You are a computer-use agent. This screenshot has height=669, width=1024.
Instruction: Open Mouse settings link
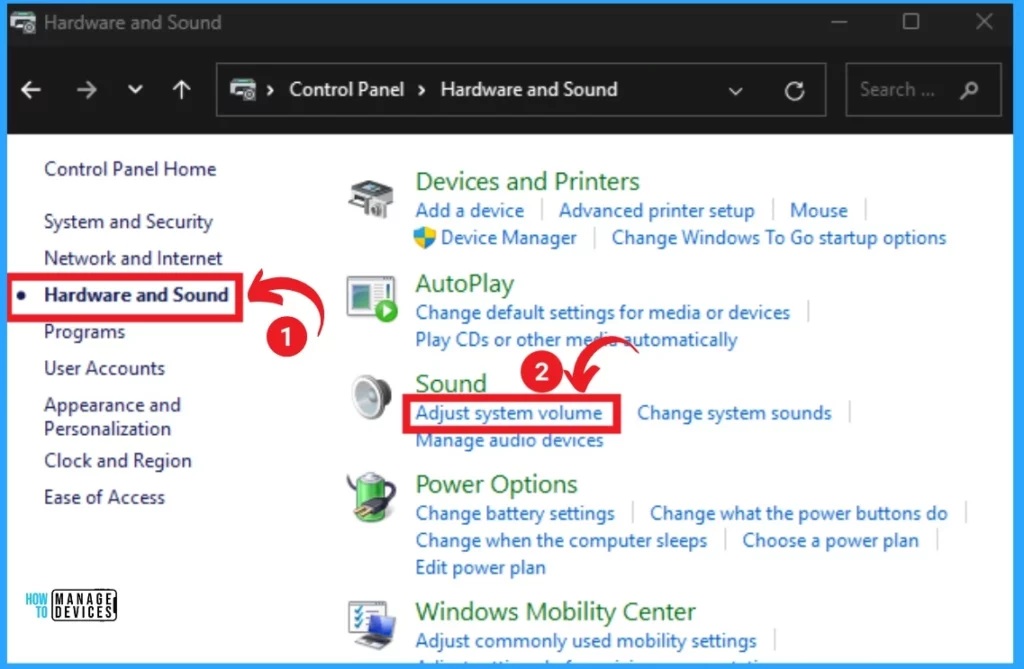click(819, 210)
